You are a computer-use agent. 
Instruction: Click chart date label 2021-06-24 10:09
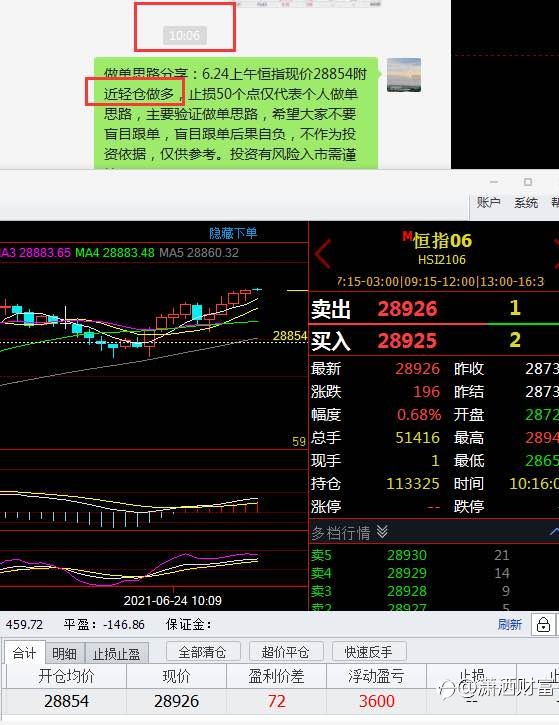(172, 600)
